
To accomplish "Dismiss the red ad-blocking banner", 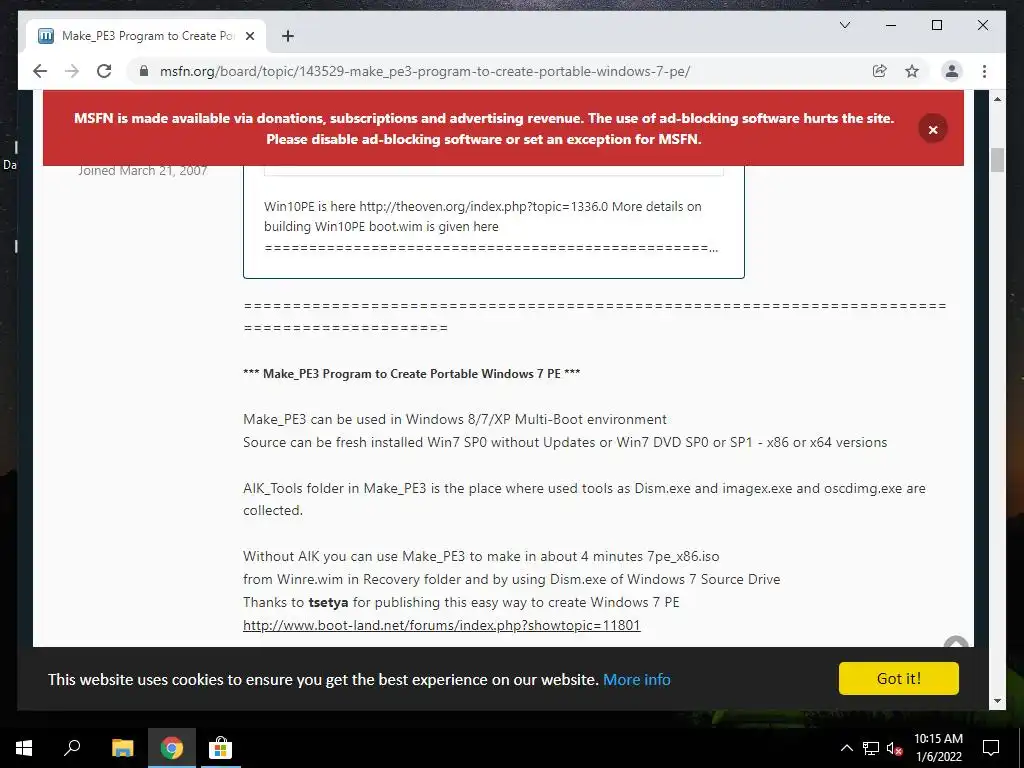I will (x=933, y=129).
